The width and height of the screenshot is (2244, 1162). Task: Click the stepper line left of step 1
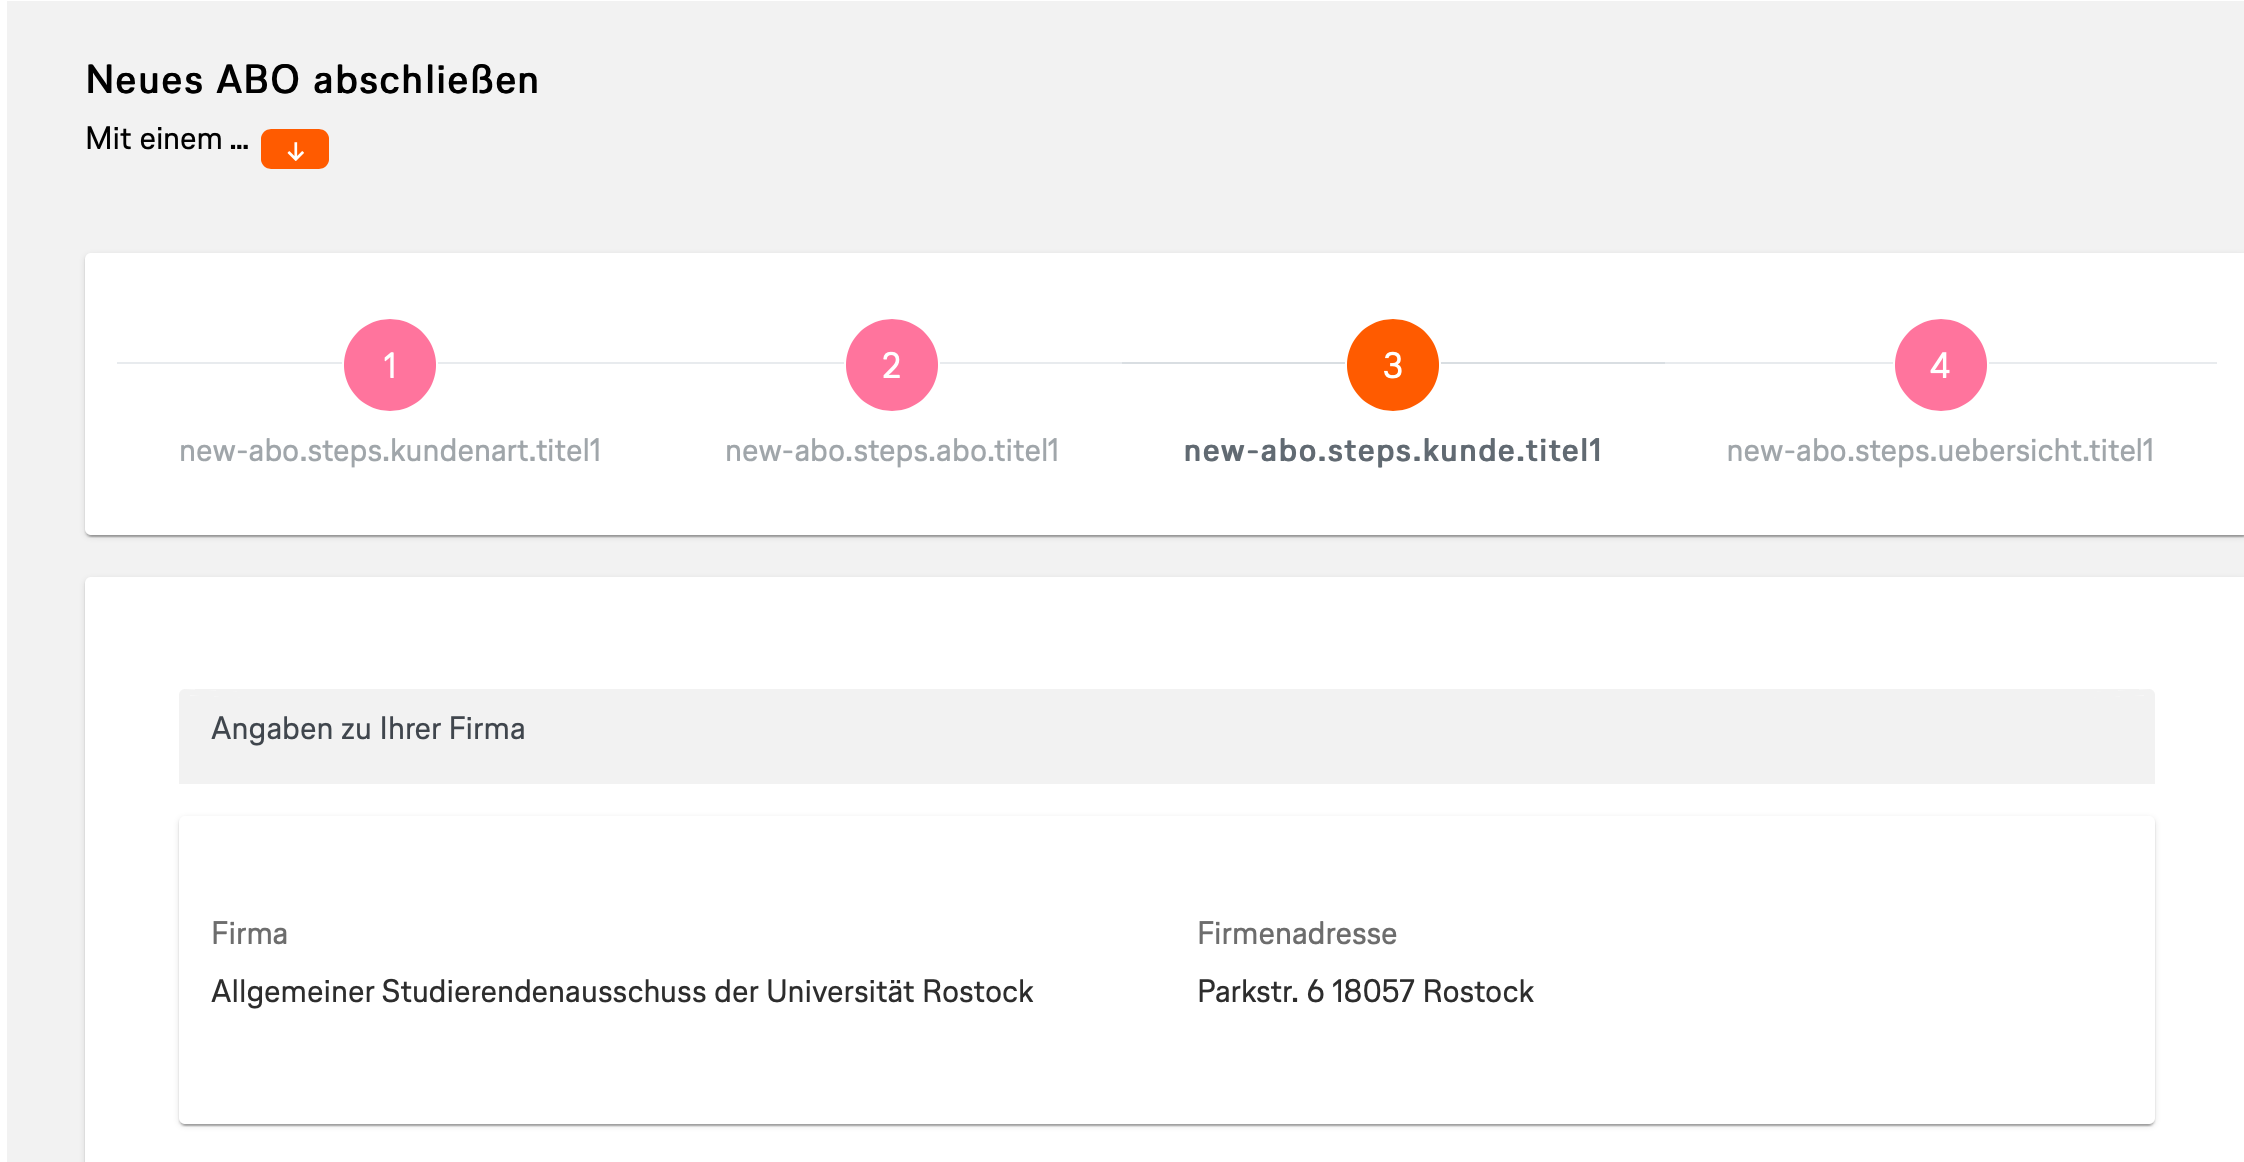(231, 363)
